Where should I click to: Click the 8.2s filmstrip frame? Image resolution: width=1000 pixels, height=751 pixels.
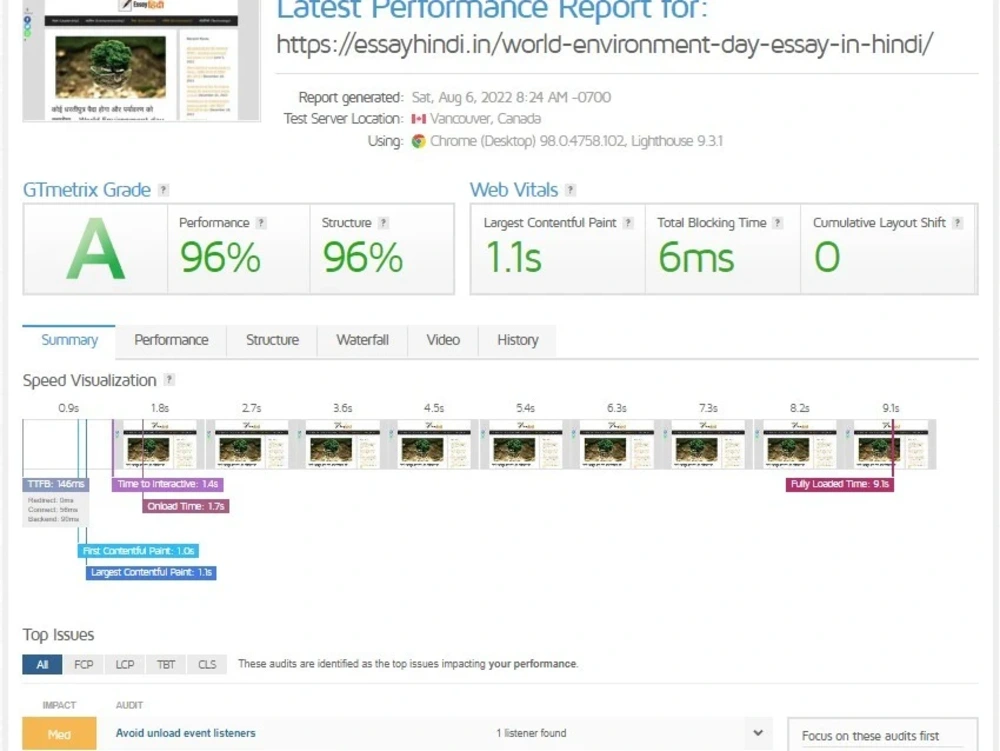pyautogui.click(x=800, y=444)
